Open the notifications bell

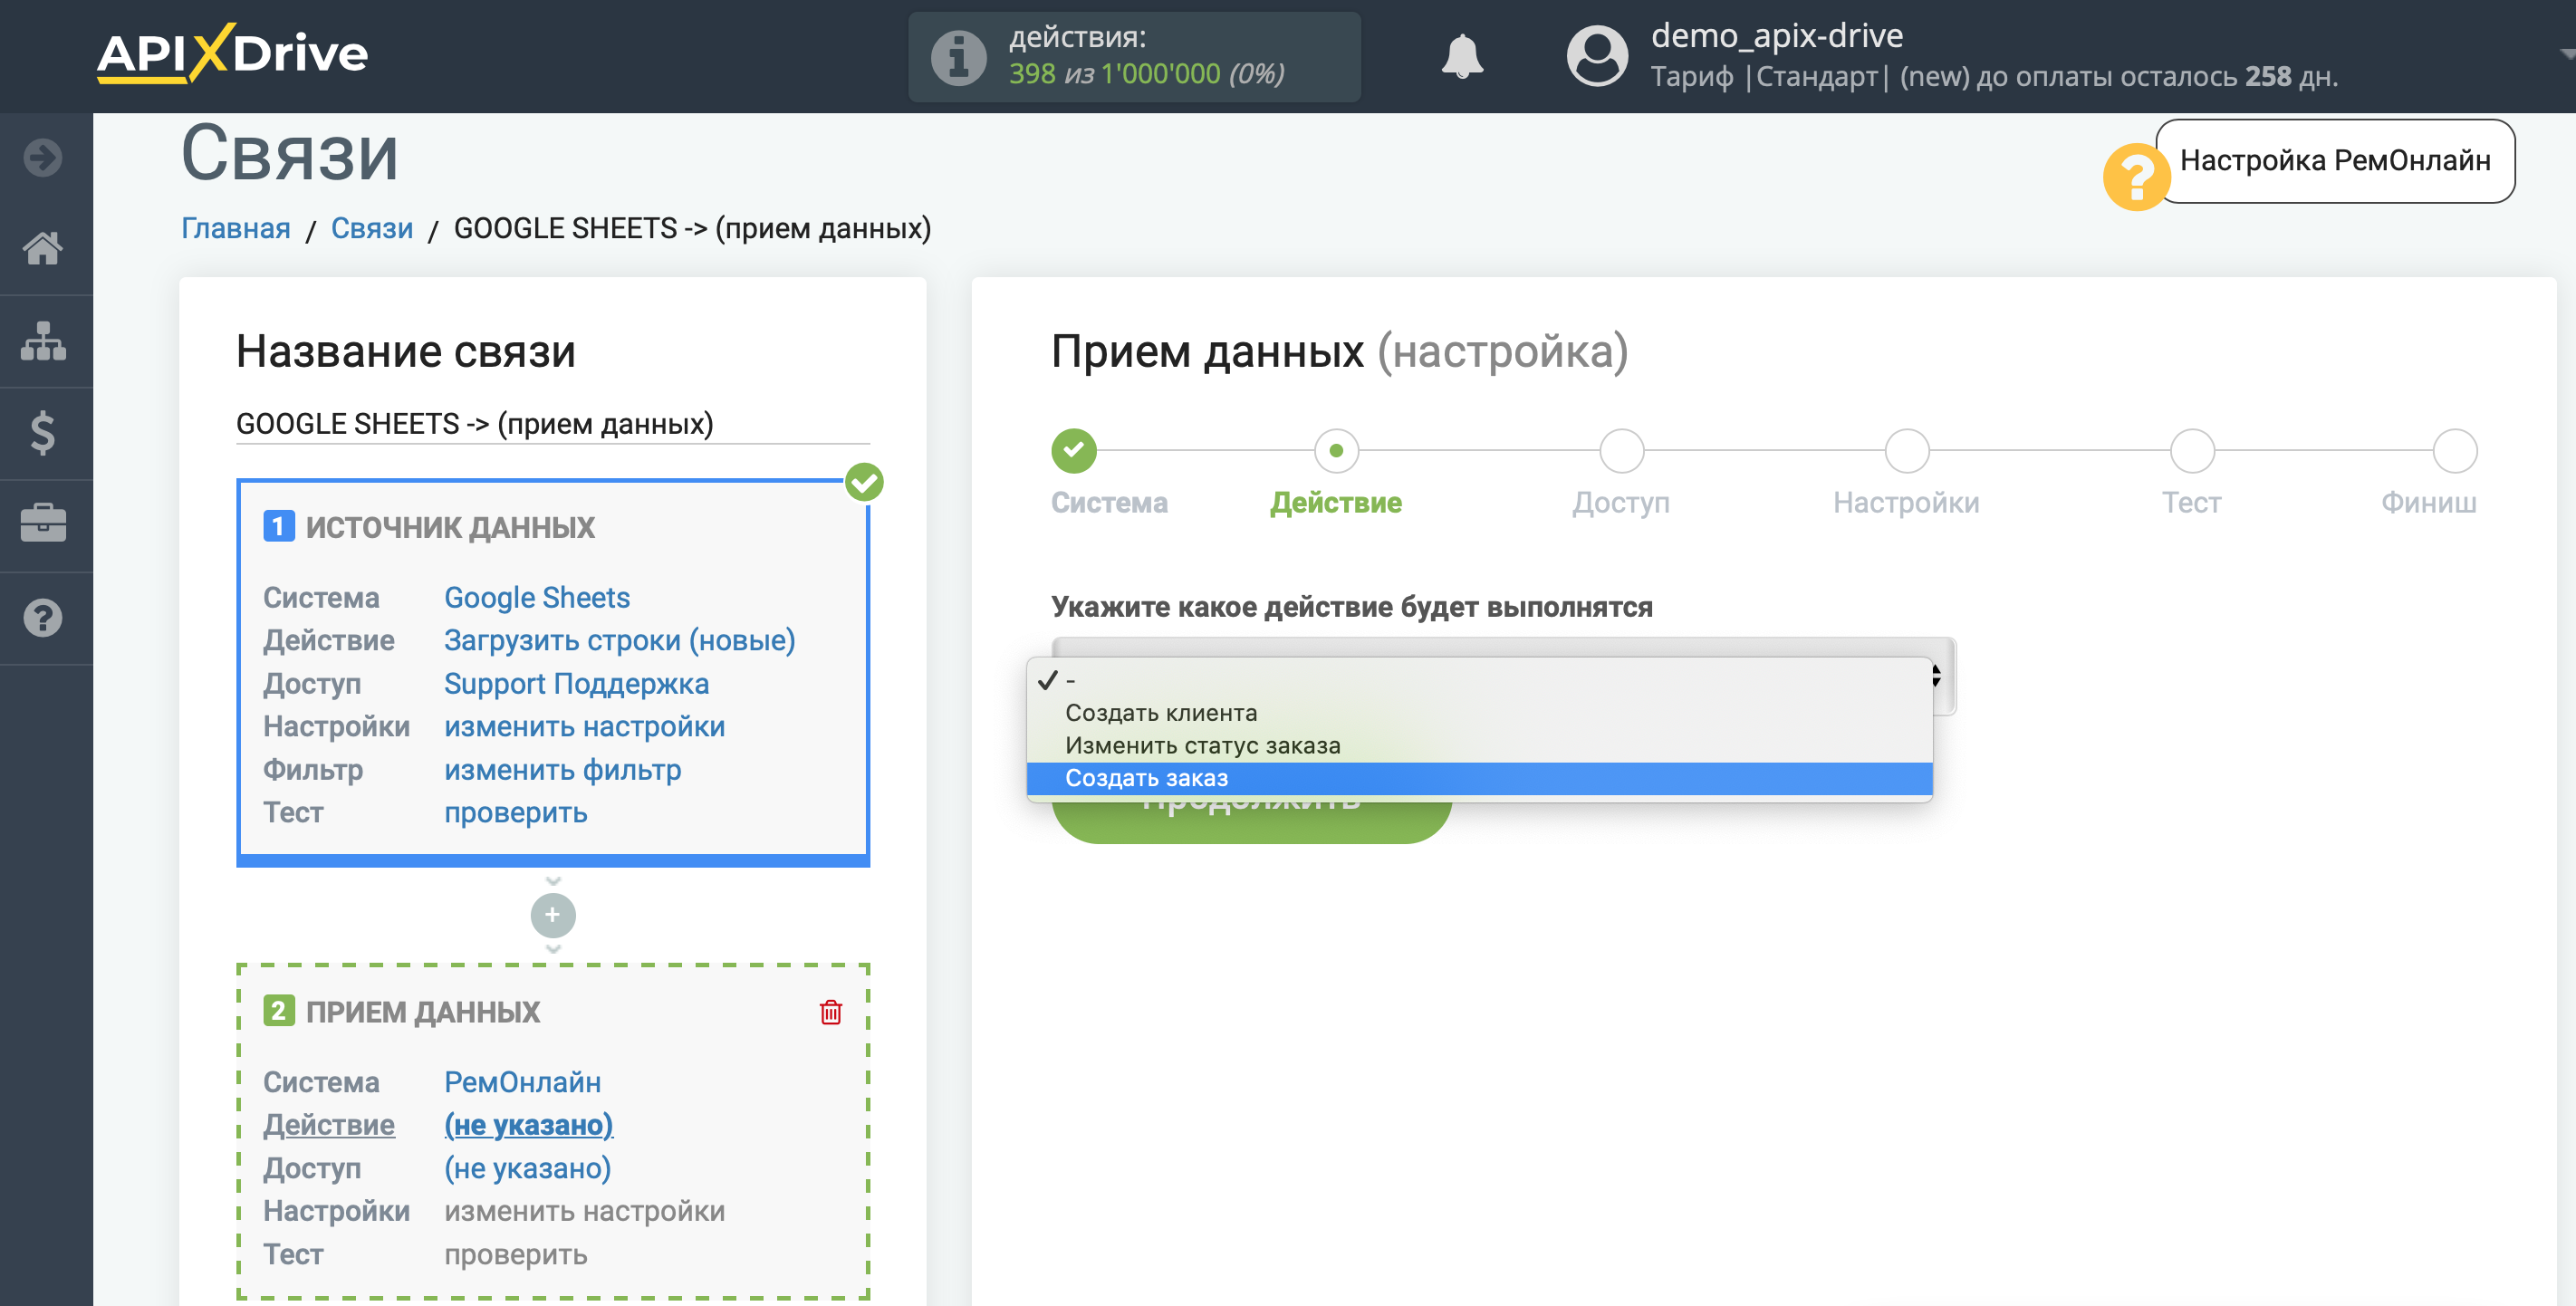[1461, 56]
